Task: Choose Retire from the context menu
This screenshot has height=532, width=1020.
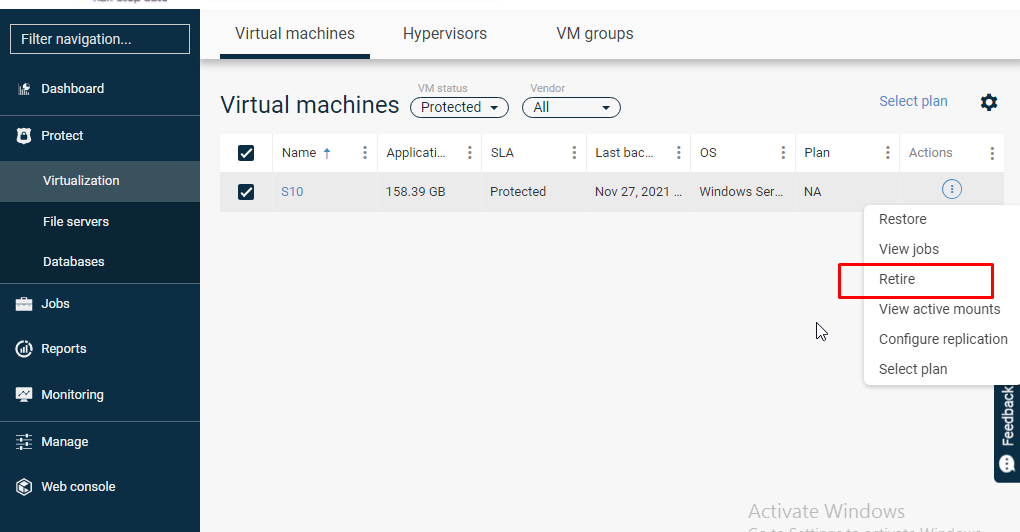Action: (x=897, y=279)
